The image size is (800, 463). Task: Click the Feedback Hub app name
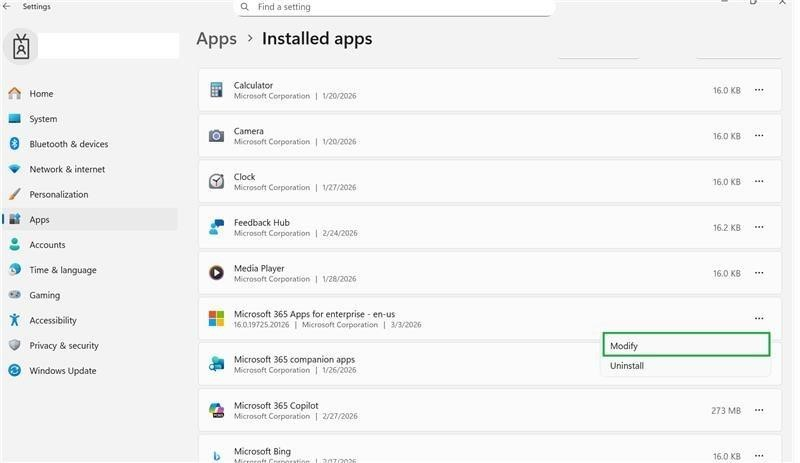[x=262, y=223]
